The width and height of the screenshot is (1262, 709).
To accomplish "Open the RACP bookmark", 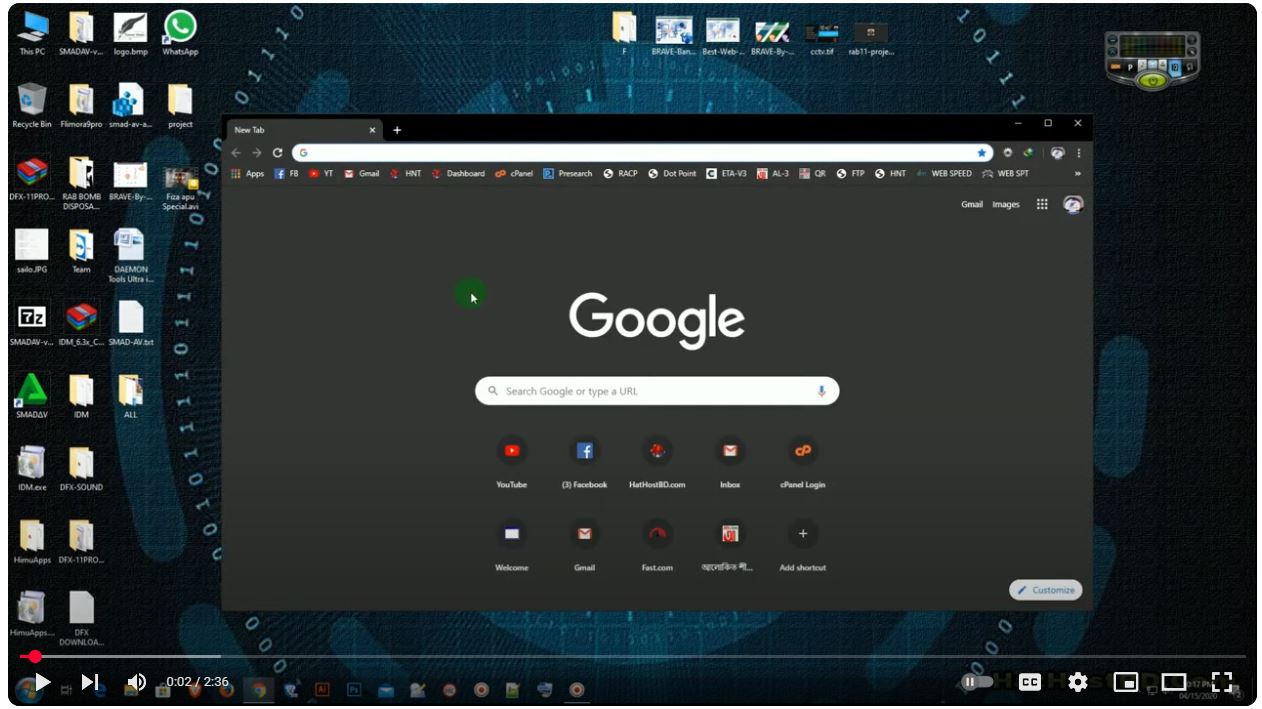I will 620,174.
